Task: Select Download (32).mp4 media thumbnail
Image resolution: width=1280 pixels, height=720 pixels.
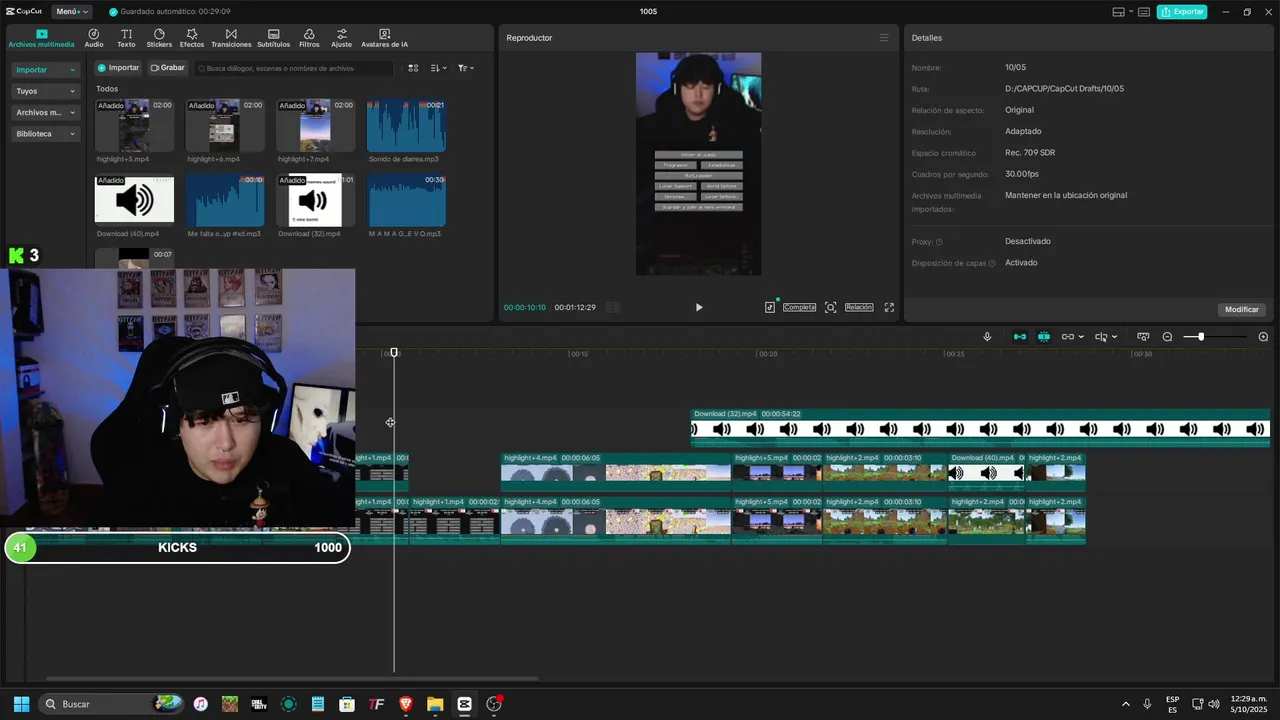Action: 315,200
